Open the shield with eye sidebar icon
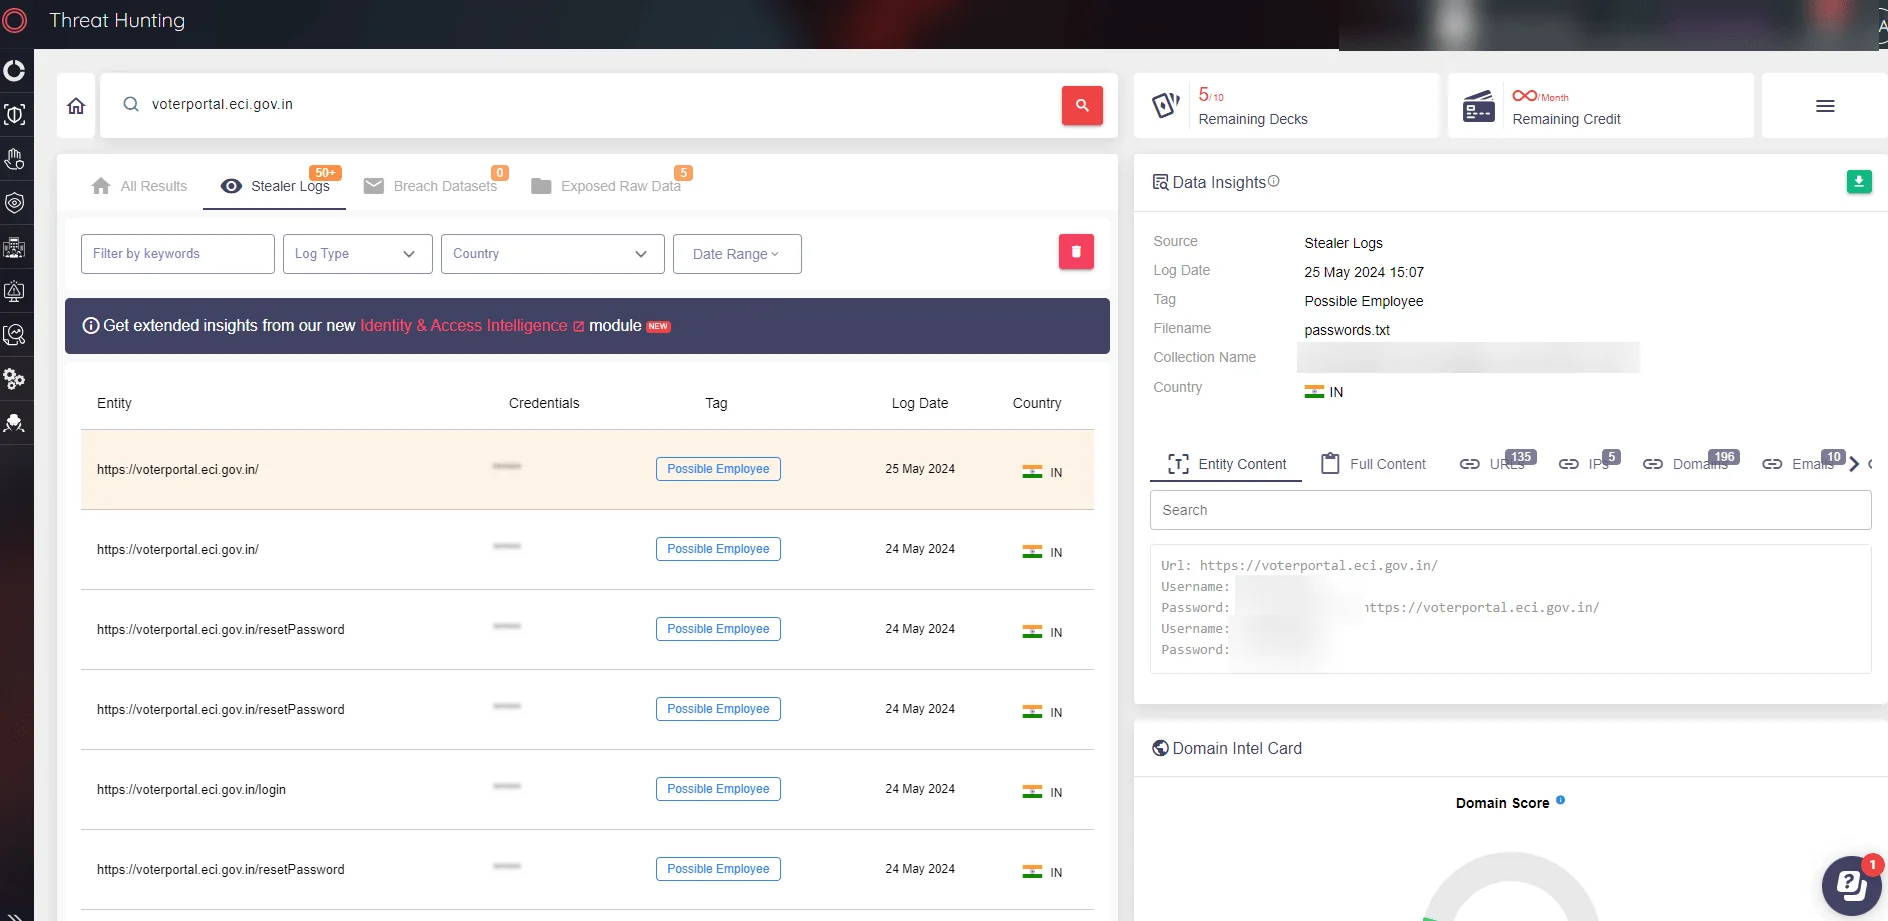 (15, 203)
